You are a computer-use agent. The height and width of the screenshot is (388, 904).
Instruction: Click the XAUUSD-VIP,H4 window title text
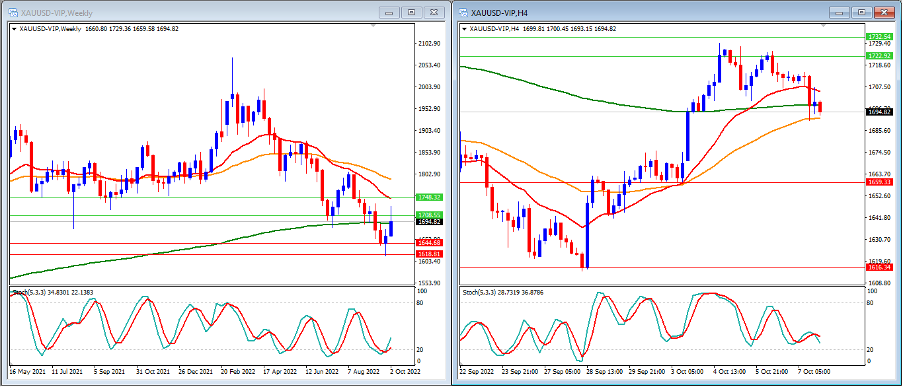[499, 13]
